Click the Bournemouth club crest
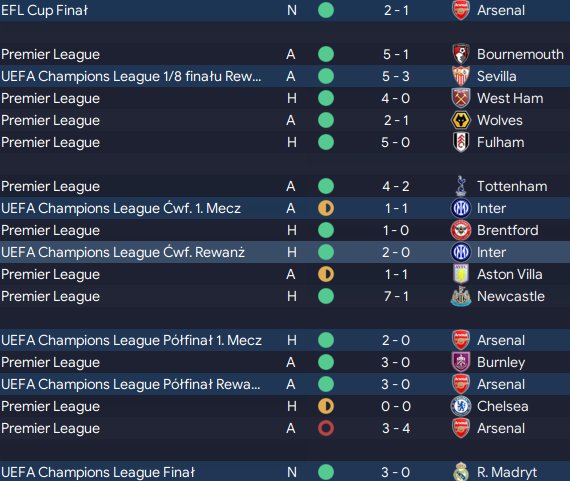The height and width of the screenshot is (481, 570). pyautogui.click(x=461, y=54)
